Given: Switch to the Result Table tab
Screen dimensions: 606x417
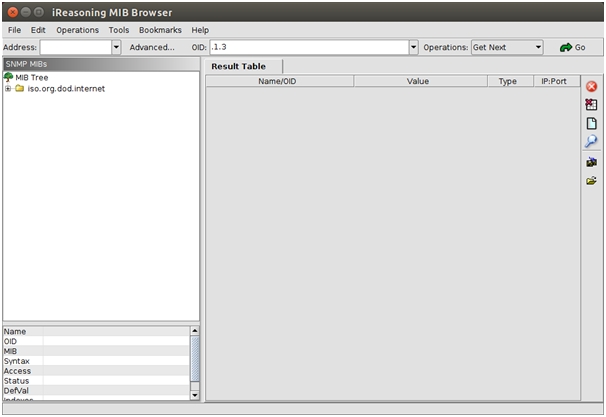Looking at the screenshot, I should tap(238, 66).
